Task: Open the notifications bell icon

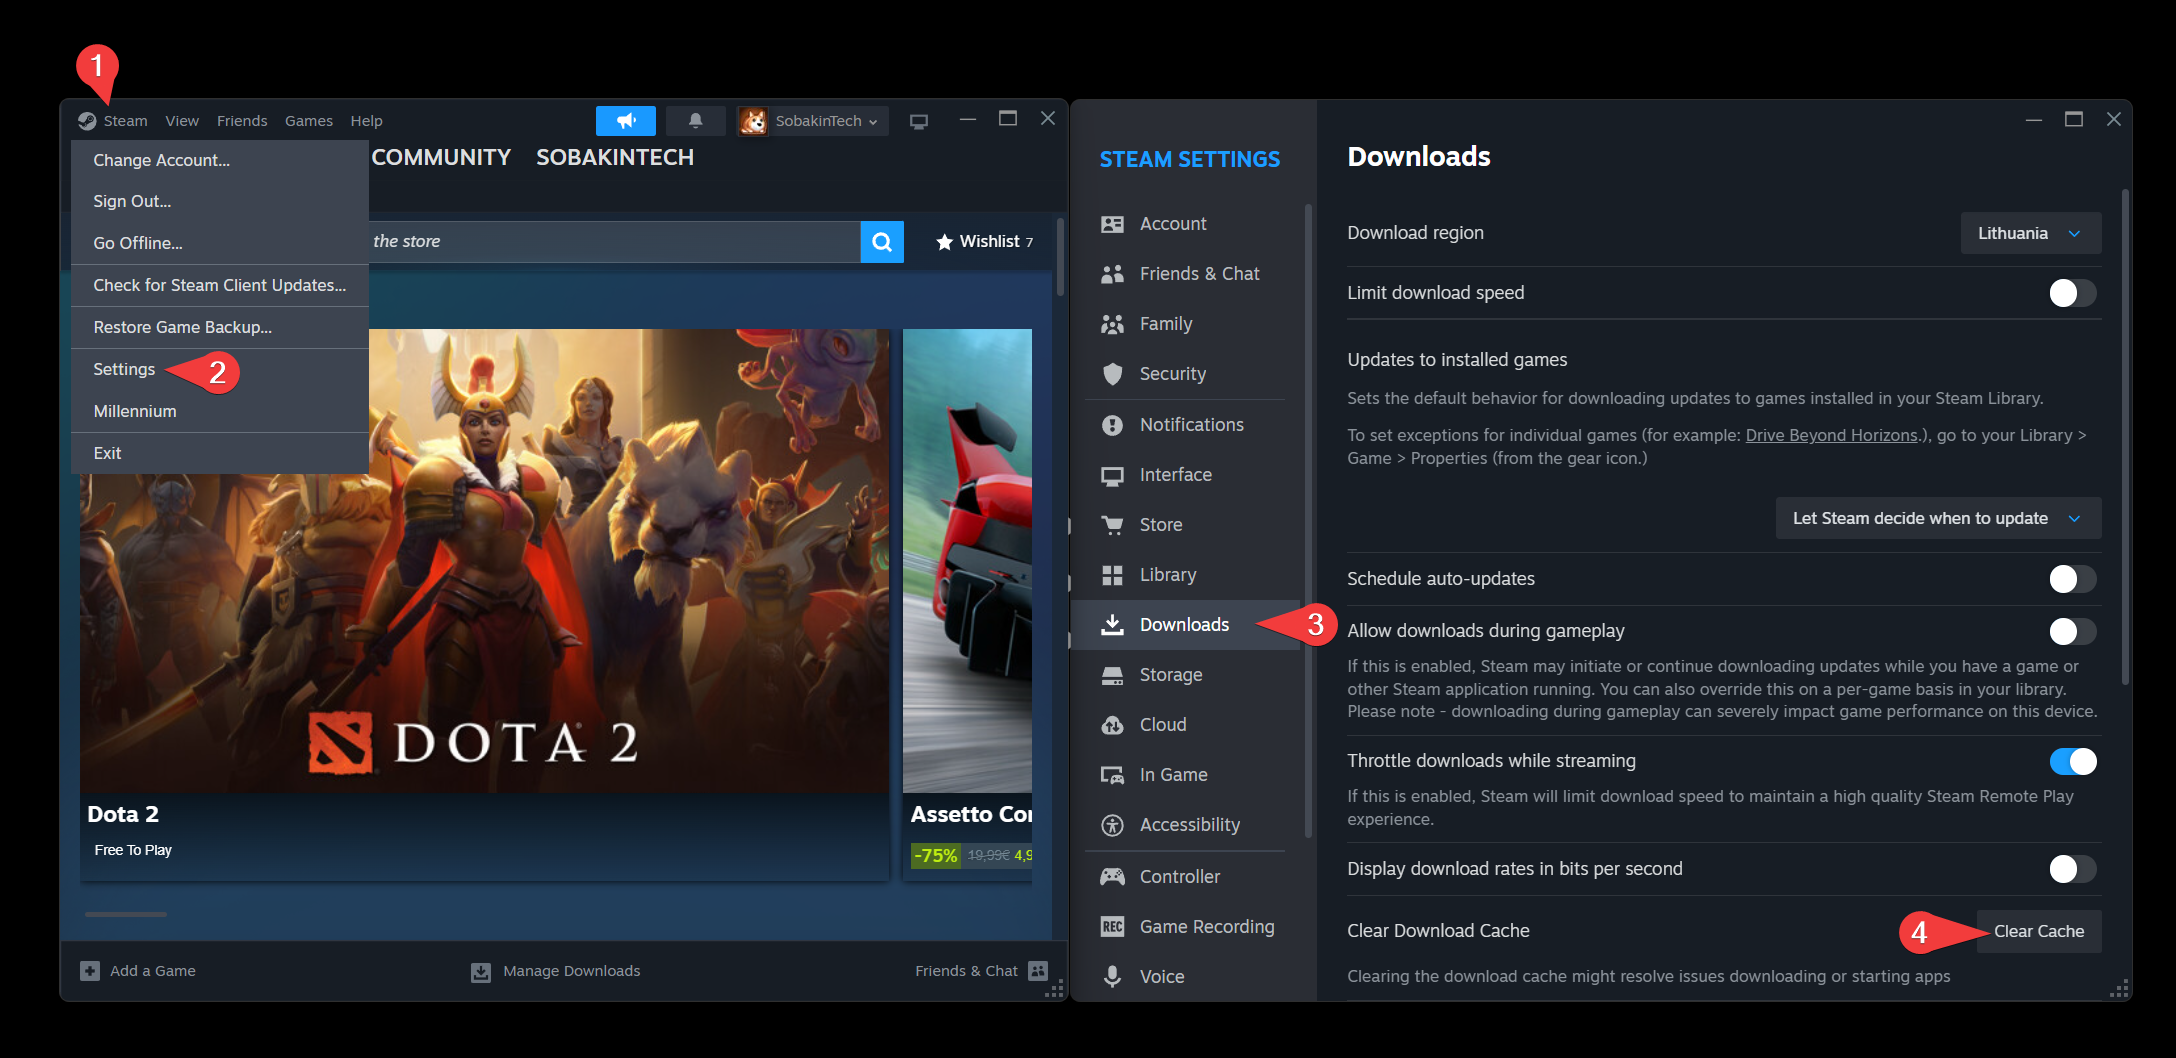Action: (695, 121)
